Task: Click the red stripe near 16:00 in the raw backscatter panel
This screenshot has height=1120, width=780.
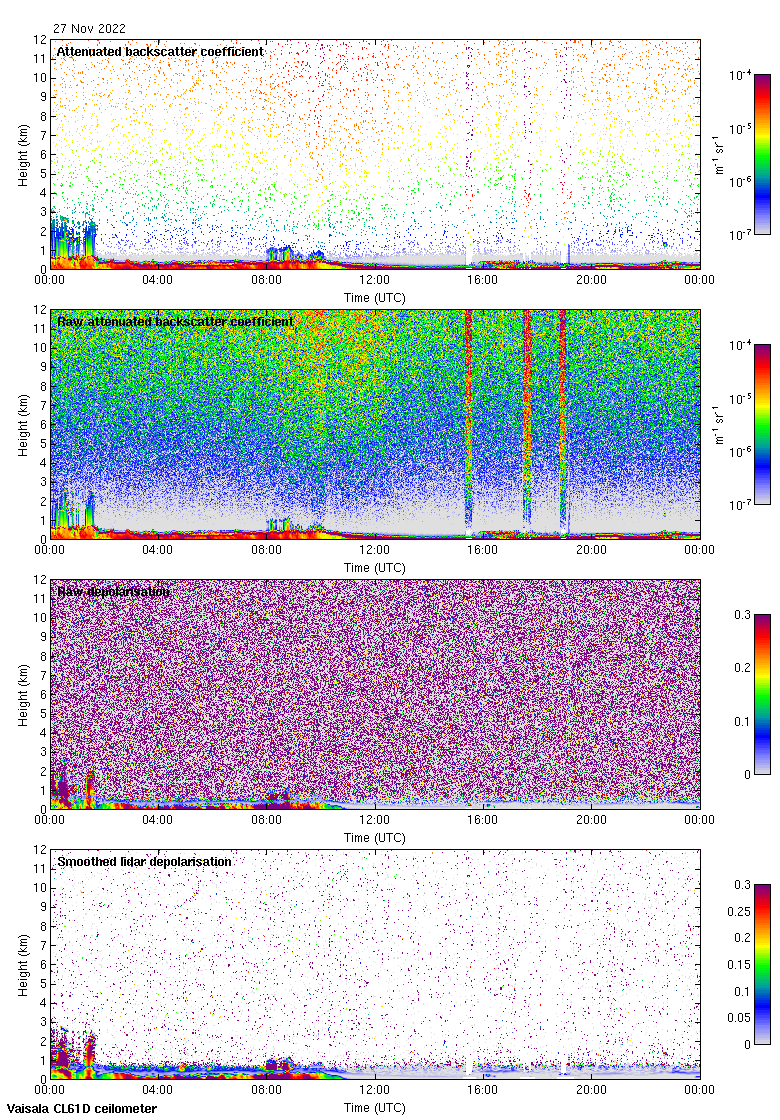Action: pyautogui.click(x=469, y=421)
